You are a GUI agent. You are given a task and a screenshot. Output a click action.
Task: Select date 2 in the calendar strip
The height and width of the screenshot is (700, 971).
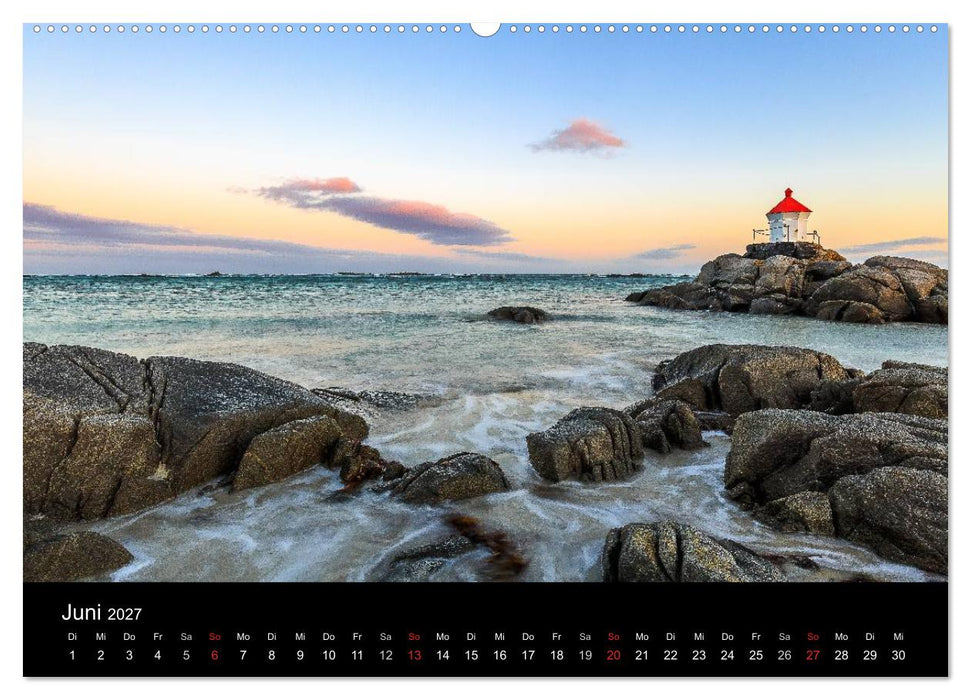tap(101, 655)
